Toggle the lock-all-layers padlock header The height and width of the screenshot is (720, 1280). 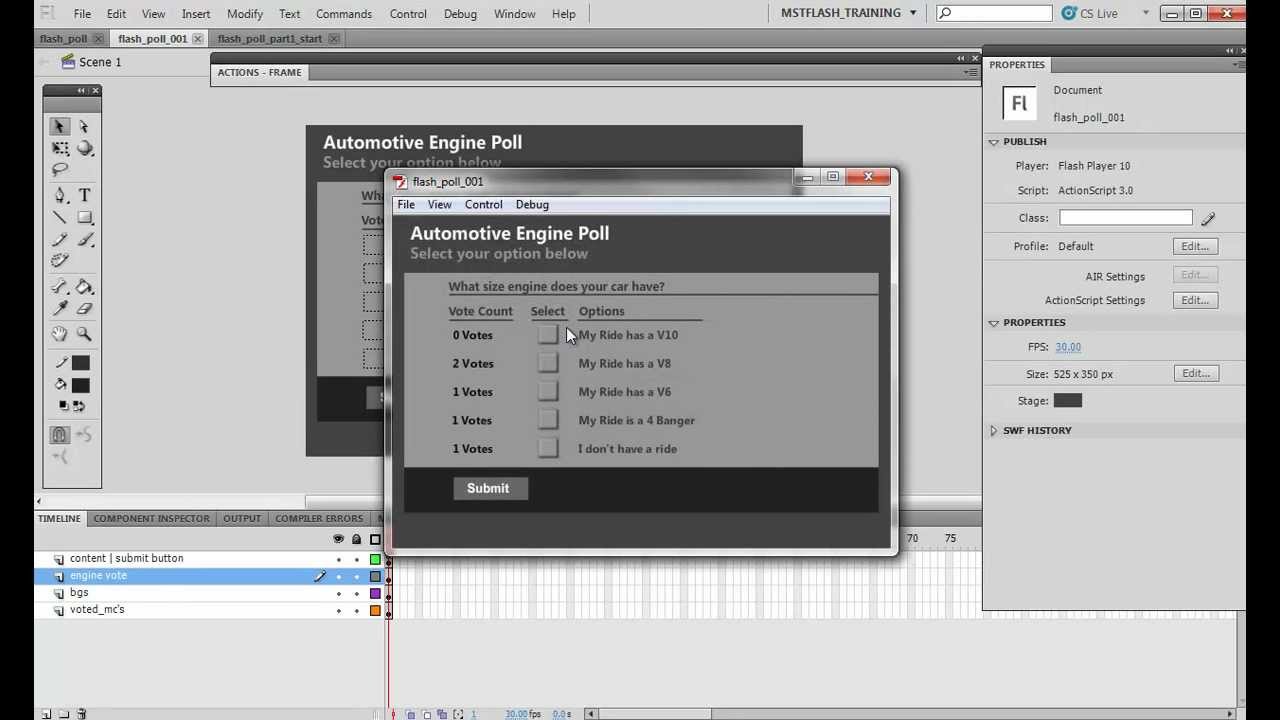click(357, 539)
